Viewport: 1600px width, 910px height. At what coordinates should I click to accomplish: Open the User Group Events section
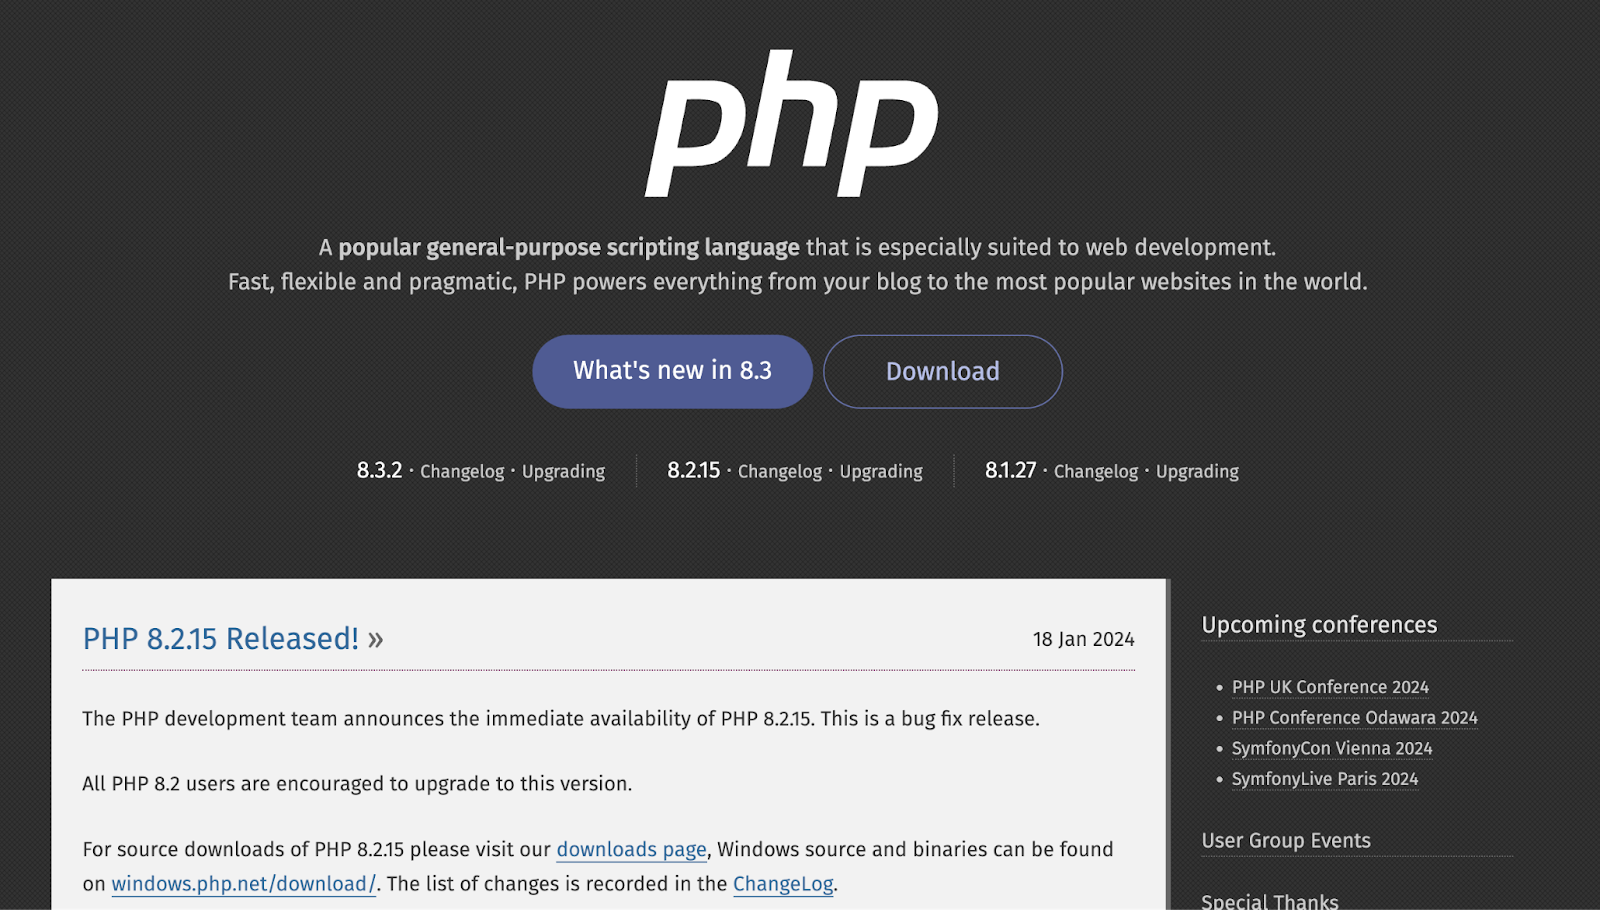click(1285, 841)
